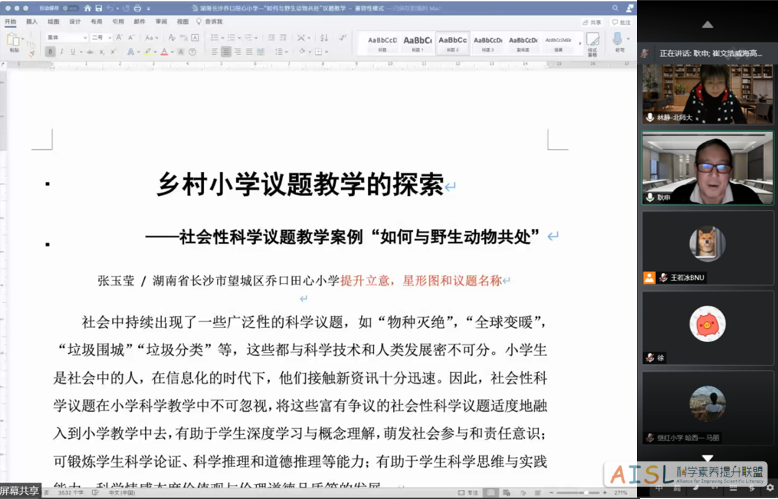Image resolution: width=778 pixels, height=499 pixels.
Task: Toggle Superscript formatting
Action: (x=113, y=52)
